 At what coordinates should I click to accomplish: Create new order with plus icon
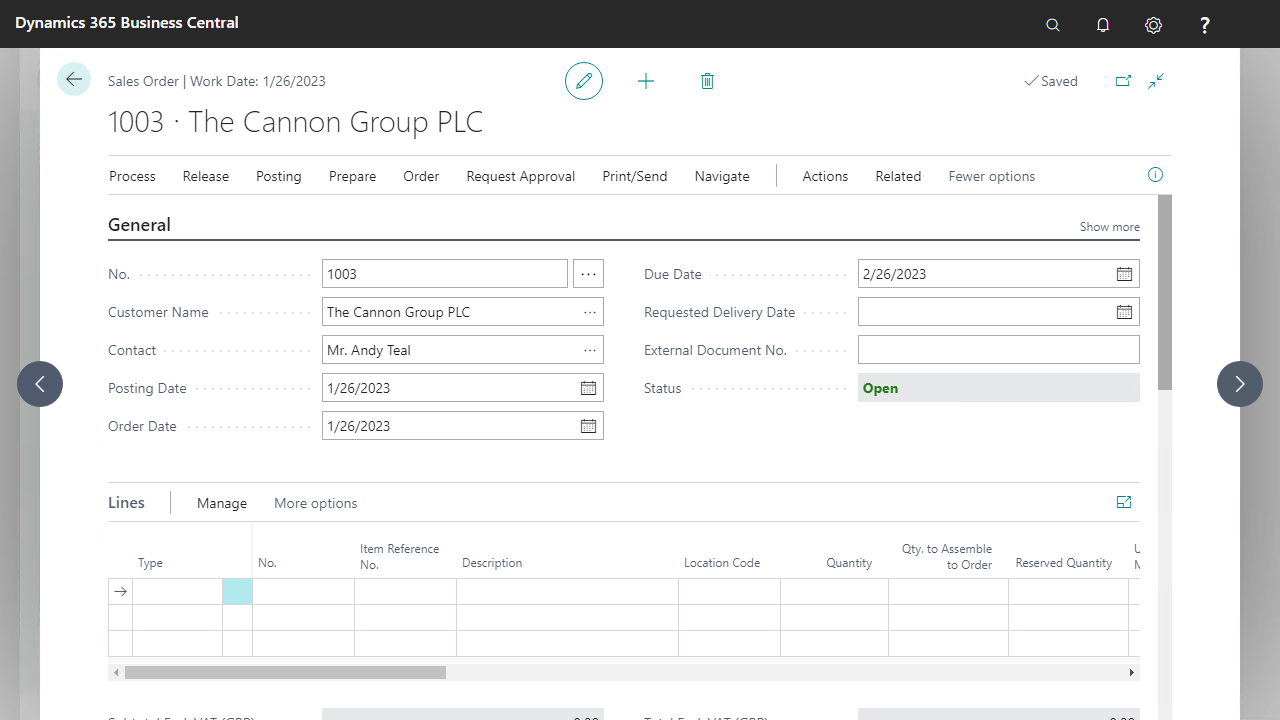pyautogui.click(x=646, y=81)
